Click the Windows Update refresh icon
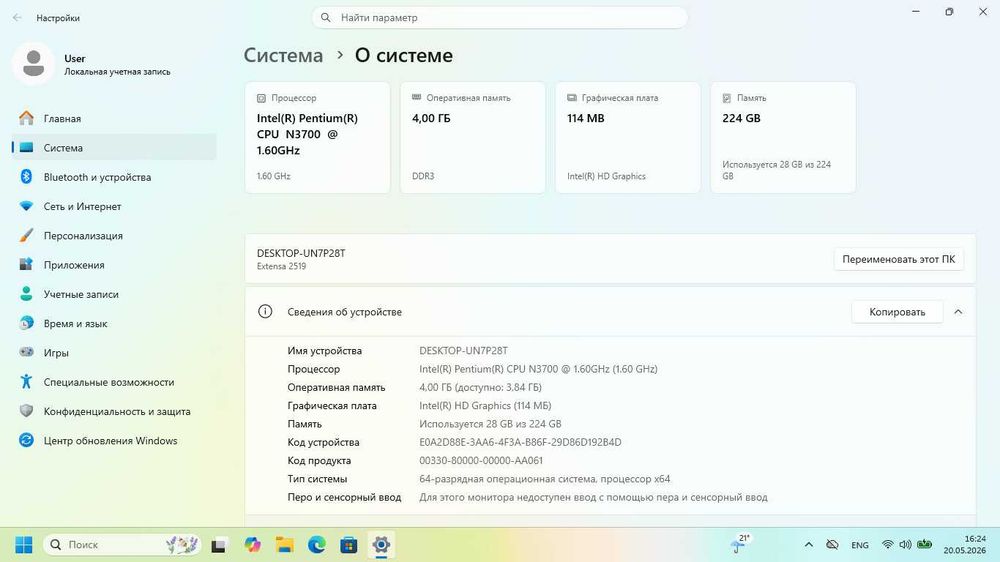Image resolution: width=1000 pixels, height=562 pixels. click(x=26, y=440)
